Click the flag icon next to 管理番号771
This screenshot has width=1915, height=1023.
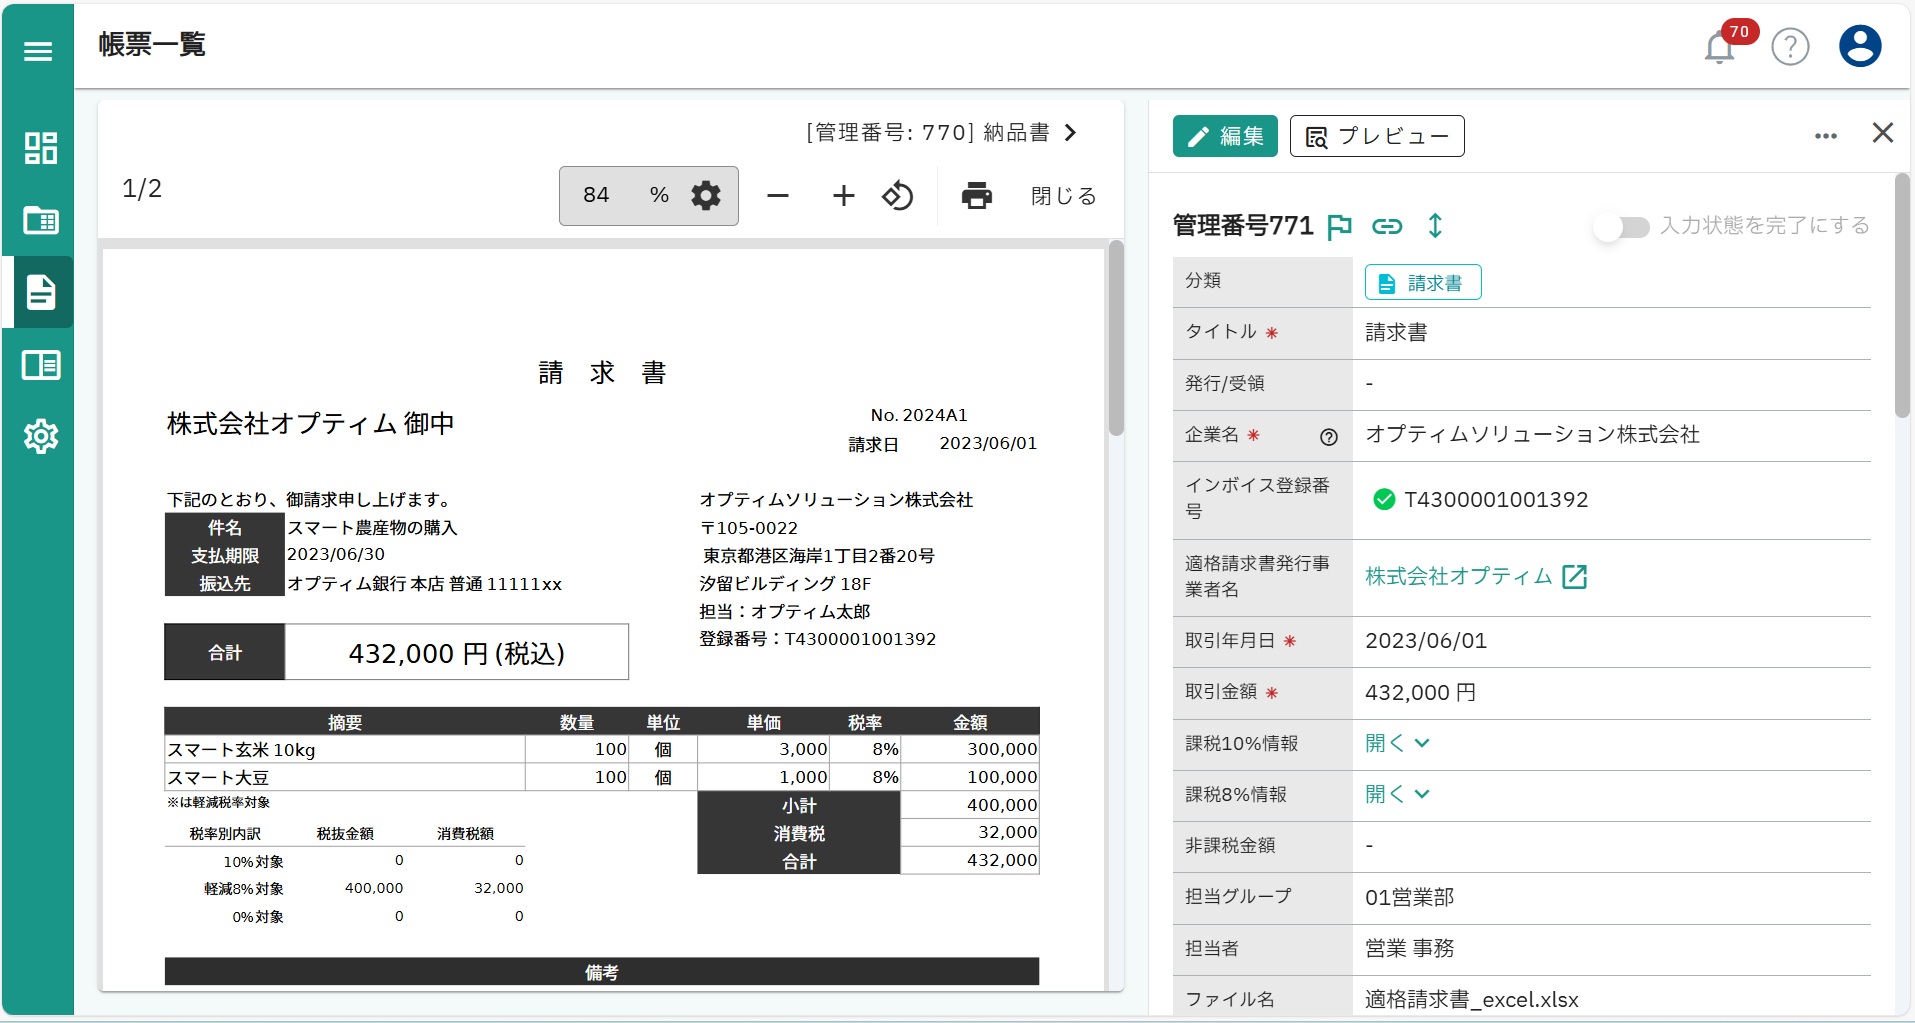(1340, 226)
